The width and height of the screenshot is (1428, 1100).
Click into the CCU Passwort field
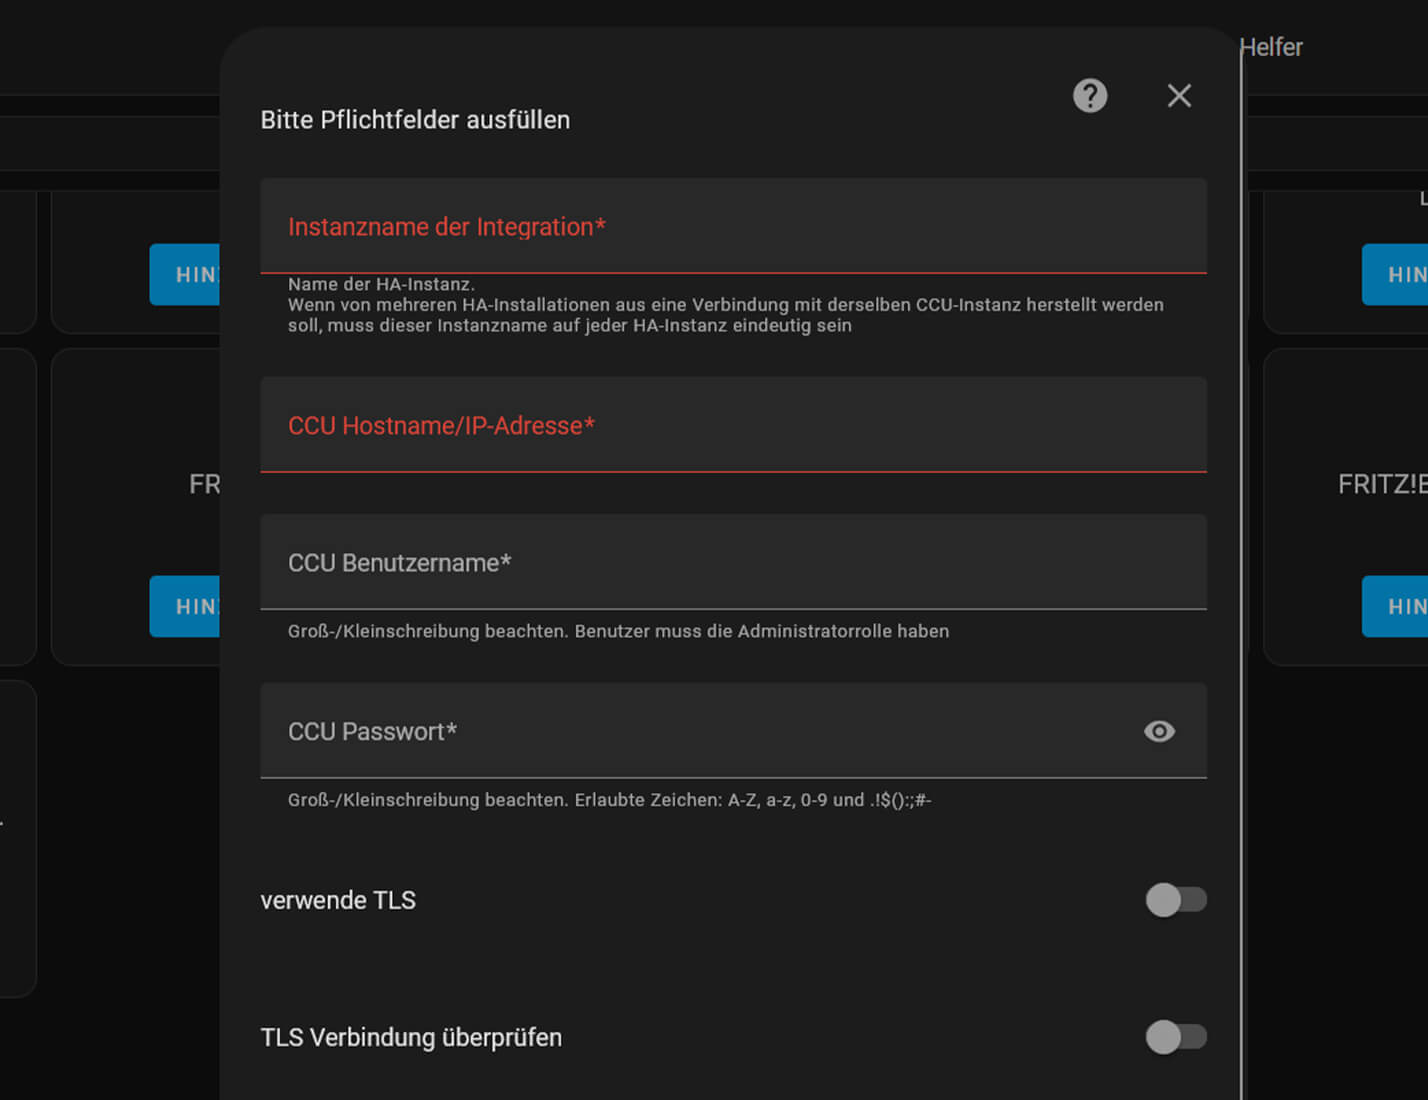700,732
